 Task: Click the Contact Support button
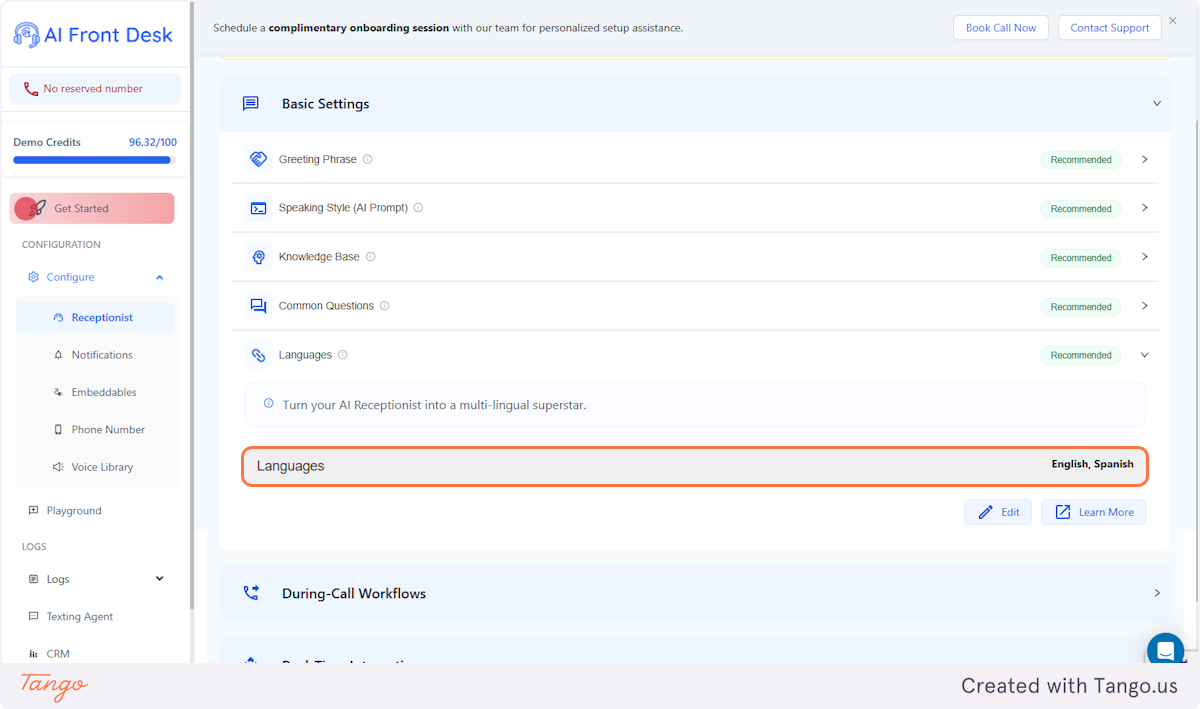[1110, 28]
